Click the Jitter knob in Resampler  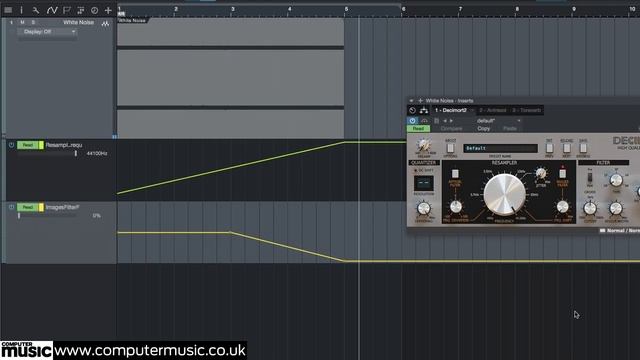541,174
